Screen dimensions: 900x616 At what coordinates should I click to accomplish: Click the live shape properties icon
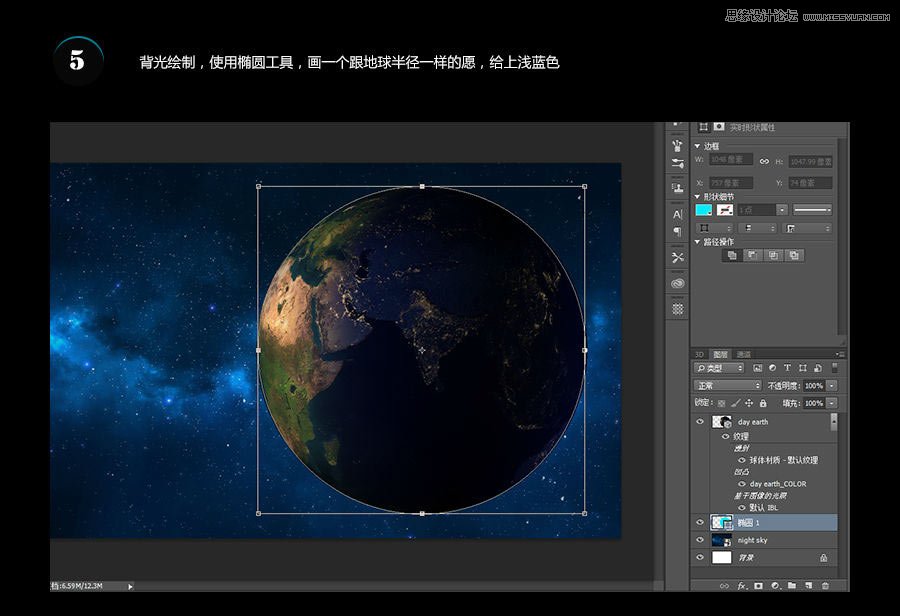point(703,127)
